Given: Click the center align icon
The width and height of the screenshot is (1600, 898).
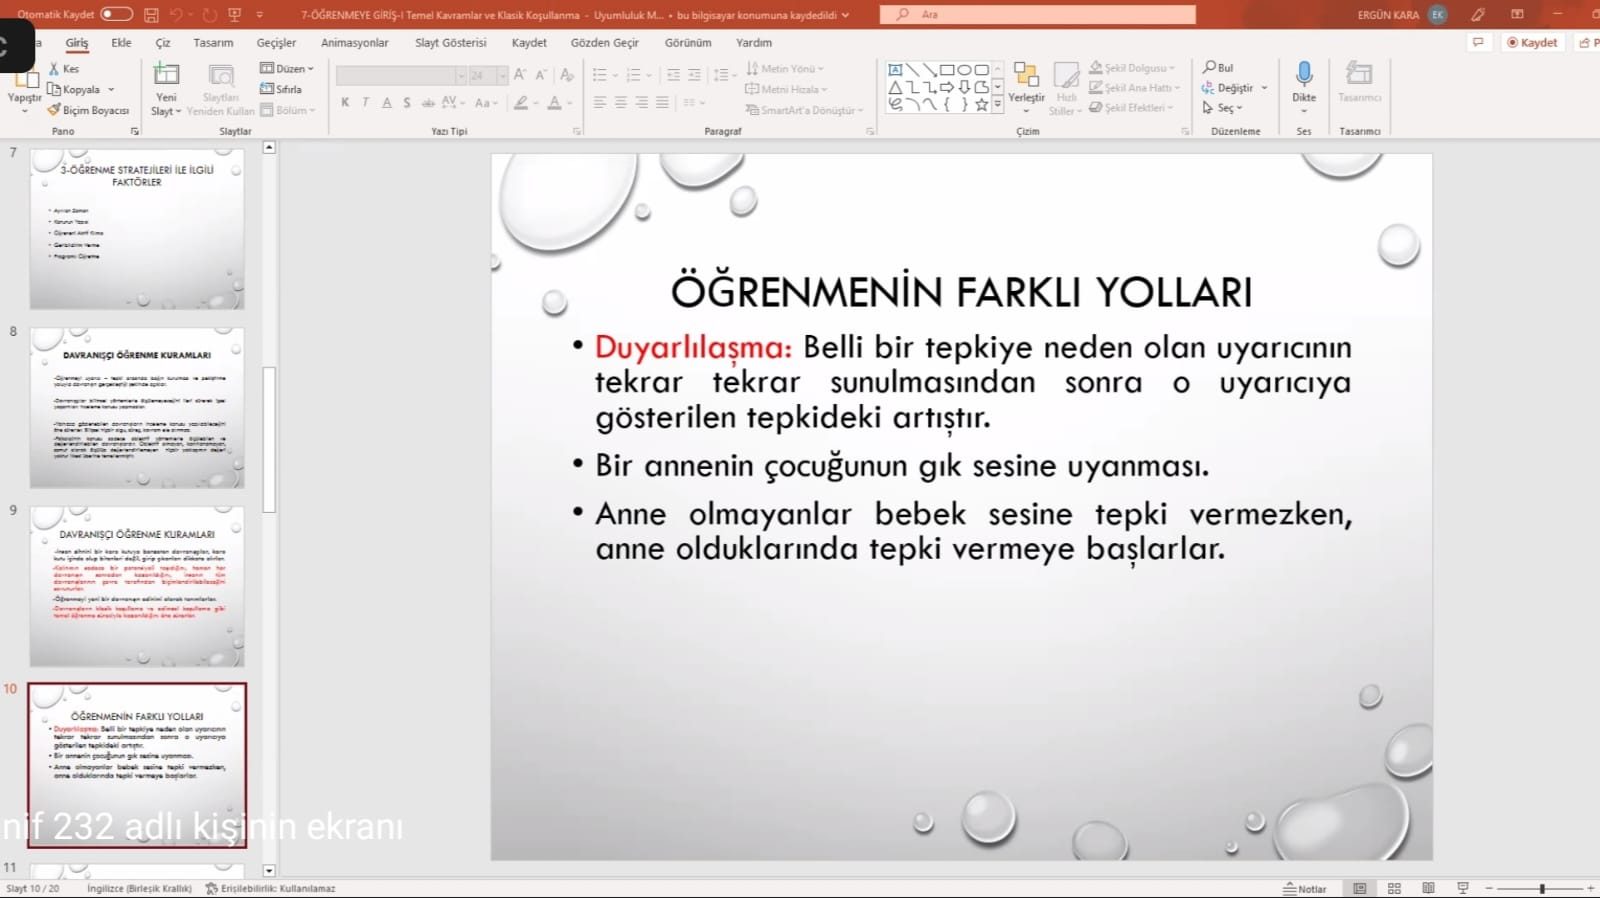Looking at the screenshot, I should coord(621,102).
